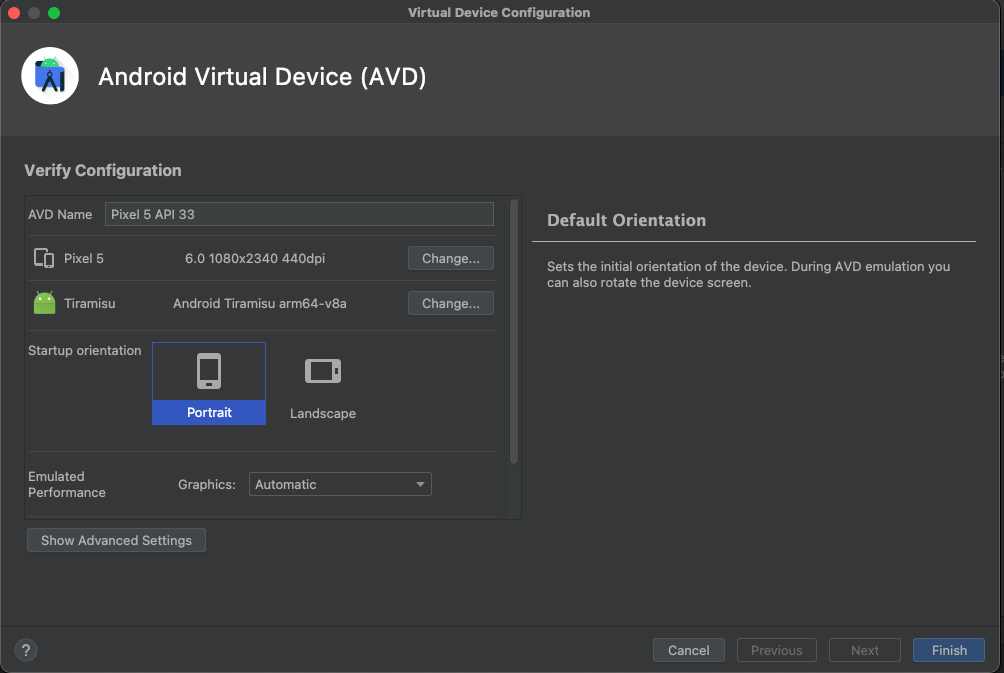
Task: Click Change button for Tiramisu system image
Action: pos(450,303)
